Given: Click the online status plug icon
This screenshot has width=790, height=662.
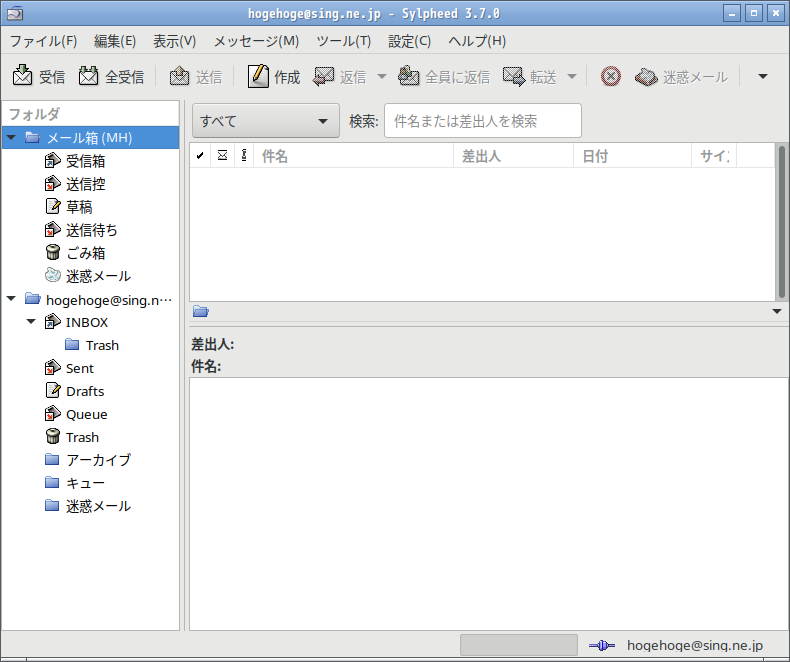Looking at the screenshot, I should [x=602, y=645].
